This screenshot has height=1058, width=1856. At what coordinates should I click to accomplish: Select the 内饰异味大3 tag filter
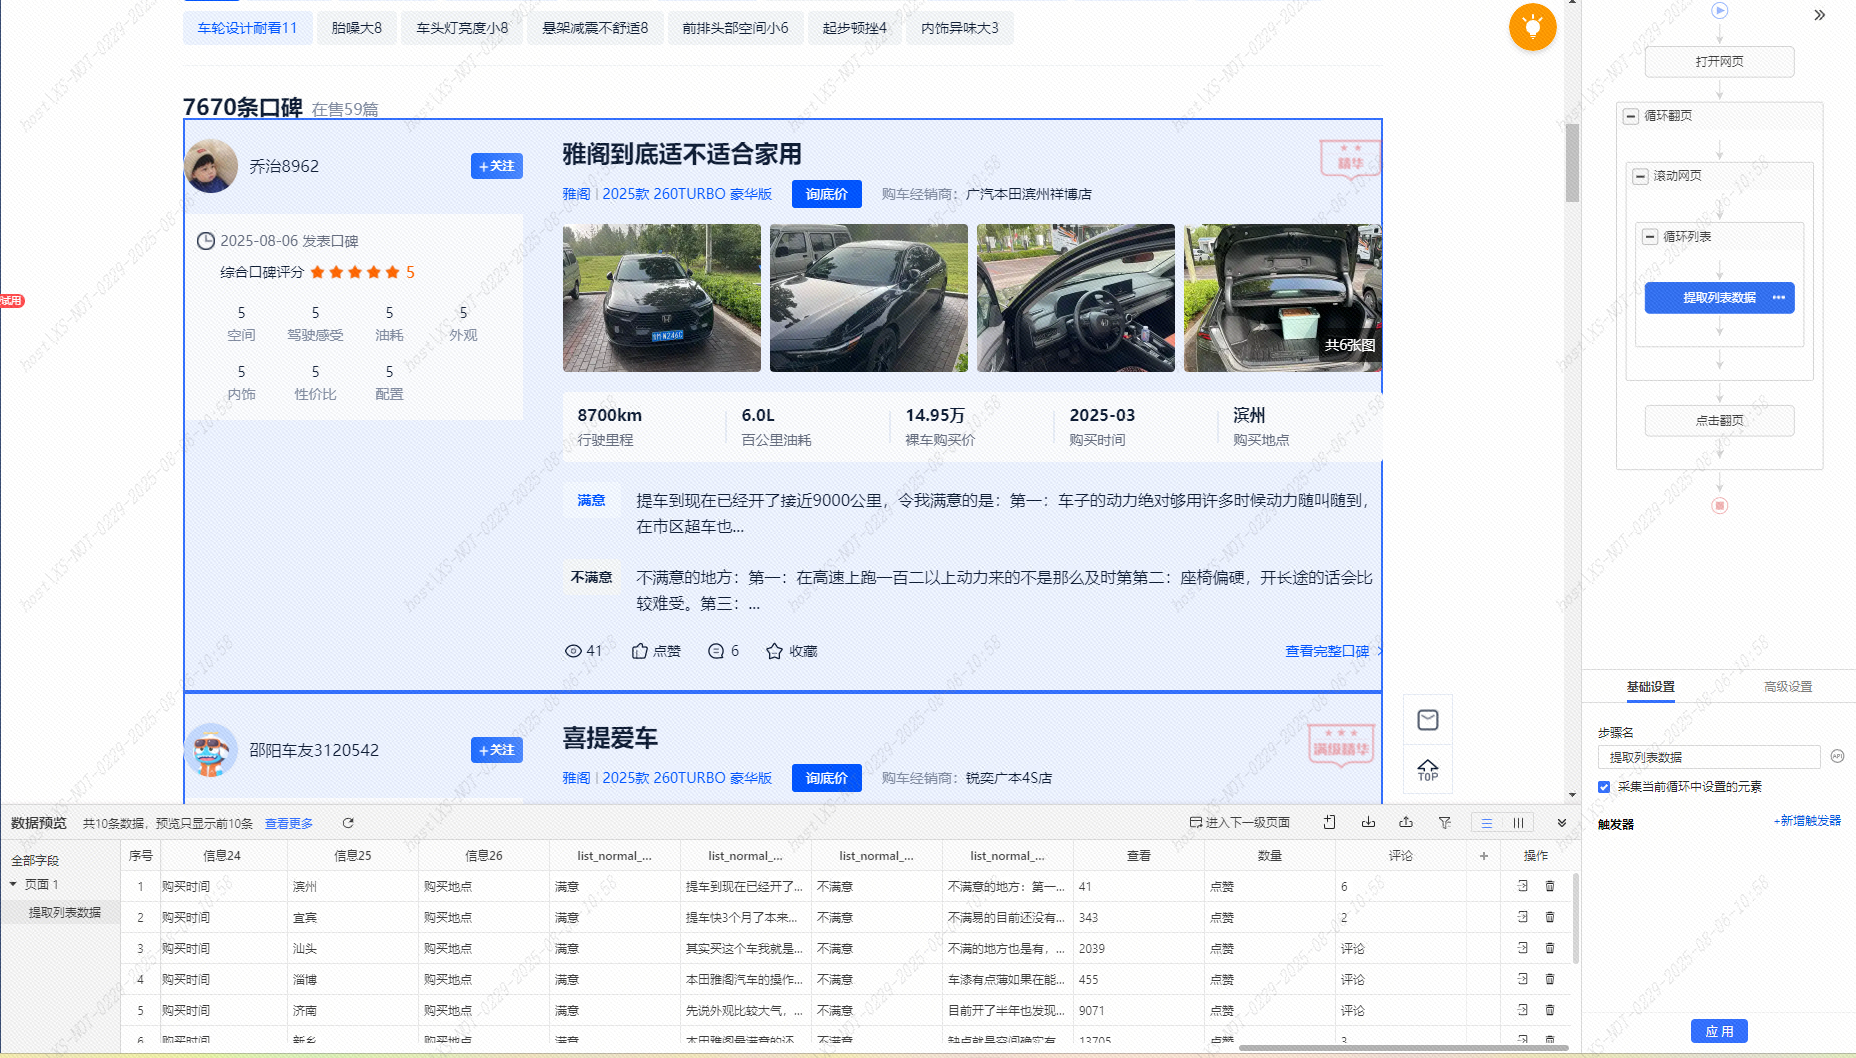(960, 28)
